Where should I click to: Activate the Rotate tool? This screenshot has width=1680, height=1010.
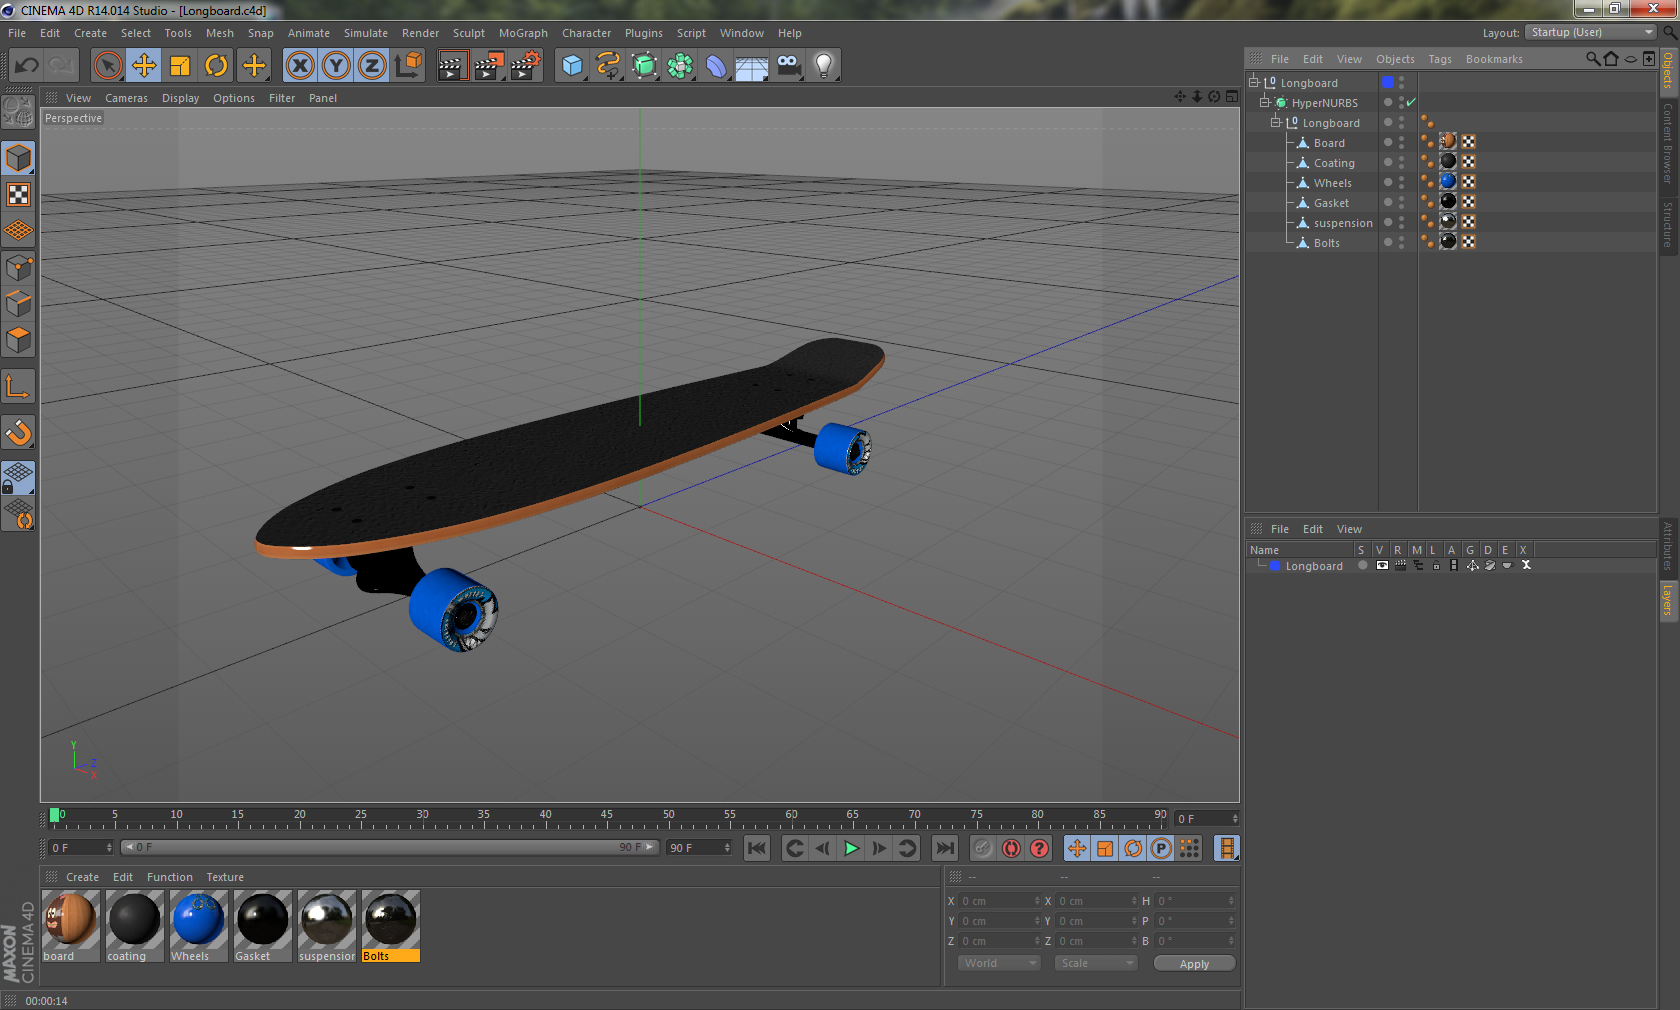(x=216, y=66)
